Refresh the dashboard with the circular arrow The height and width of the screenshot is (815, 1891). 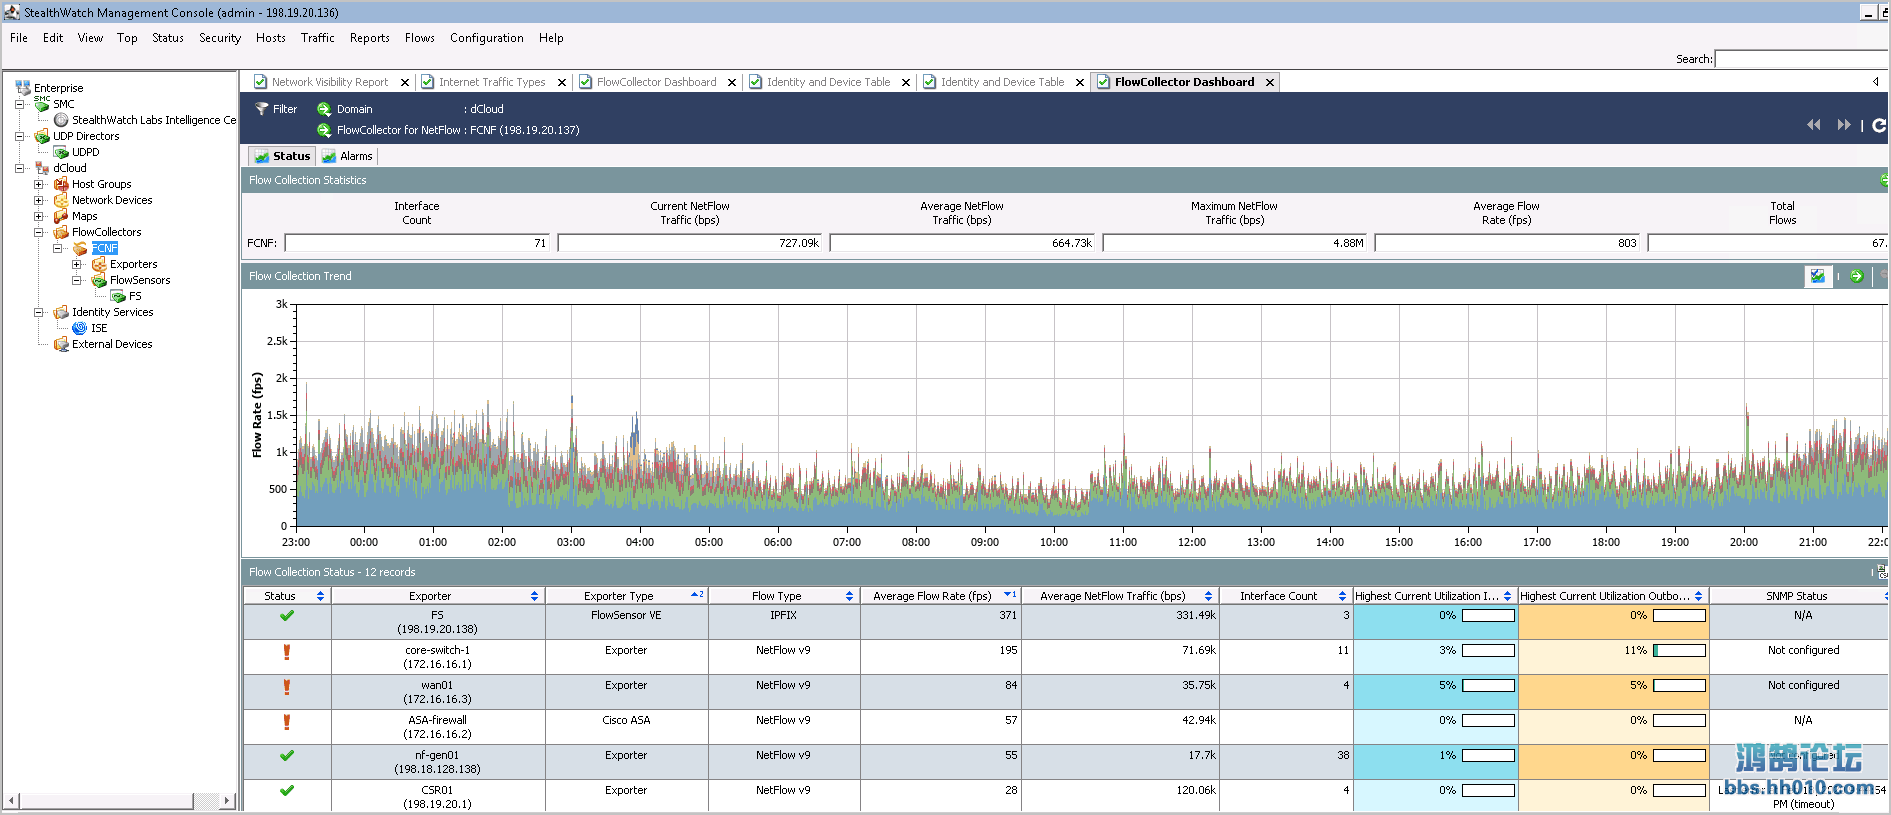point(1879,125)
